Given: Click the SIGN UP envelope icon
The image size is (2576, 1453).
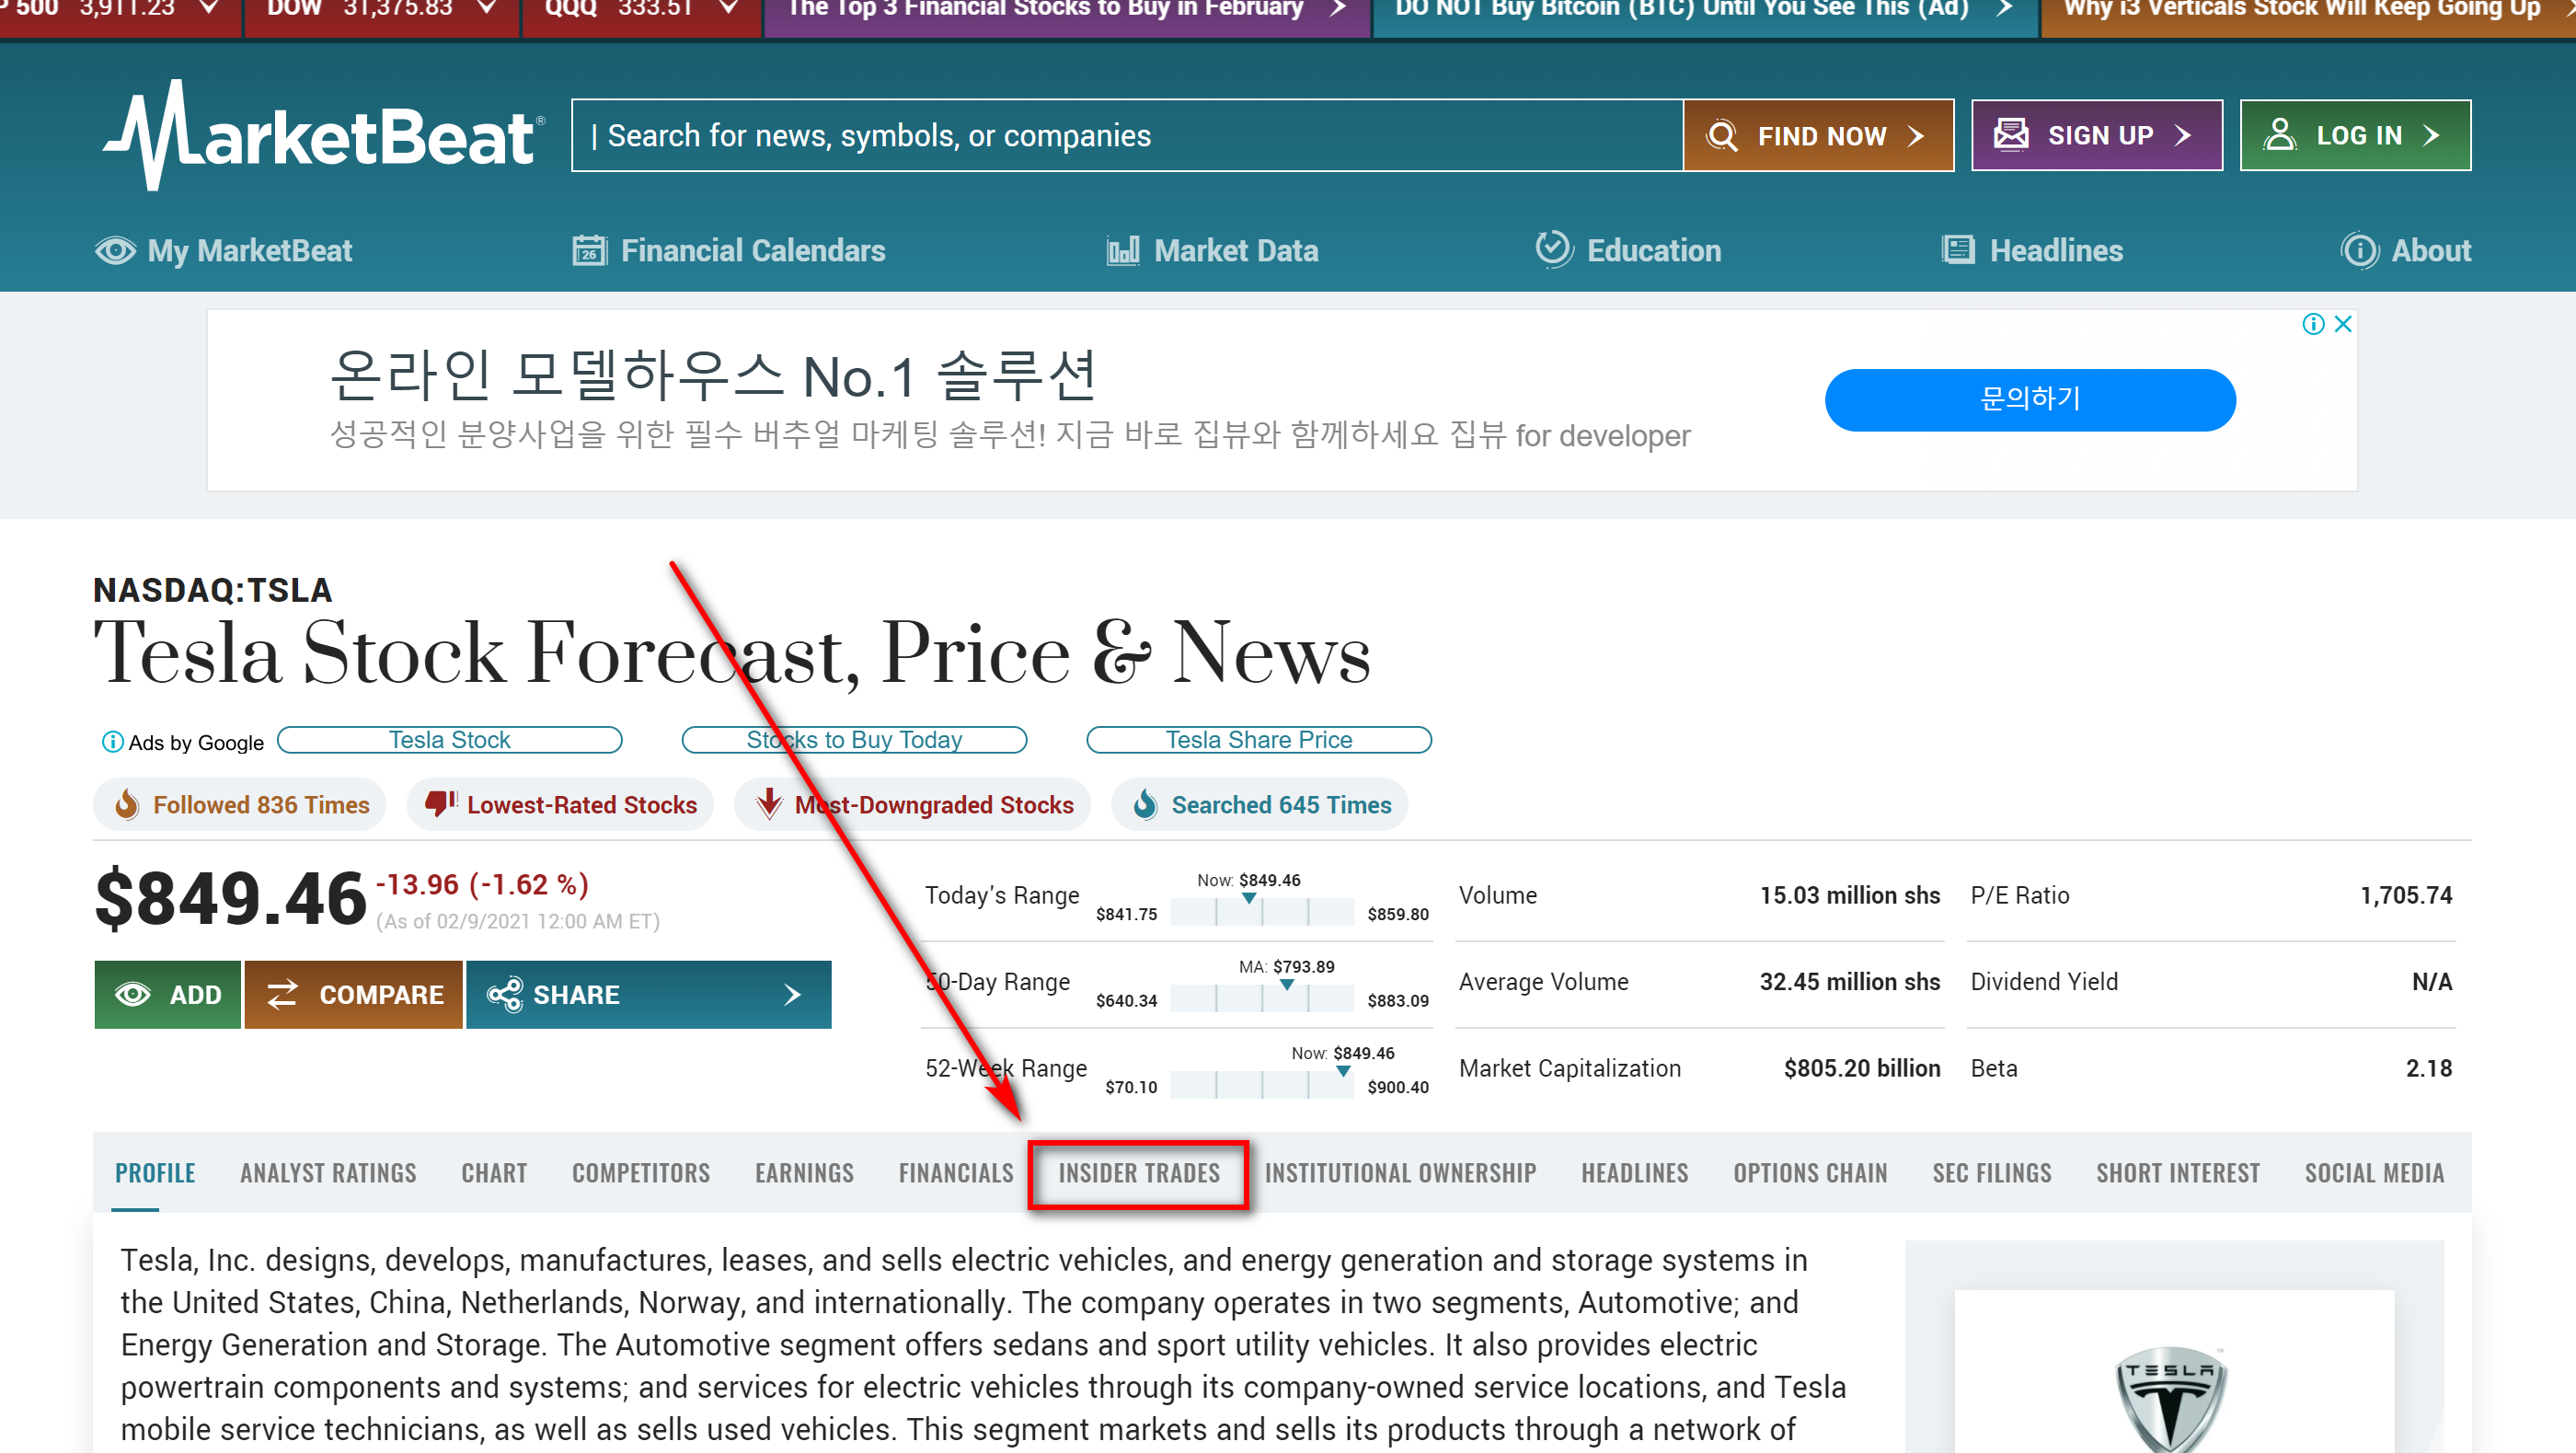Looking at the screenshot, I should 2011,135.
